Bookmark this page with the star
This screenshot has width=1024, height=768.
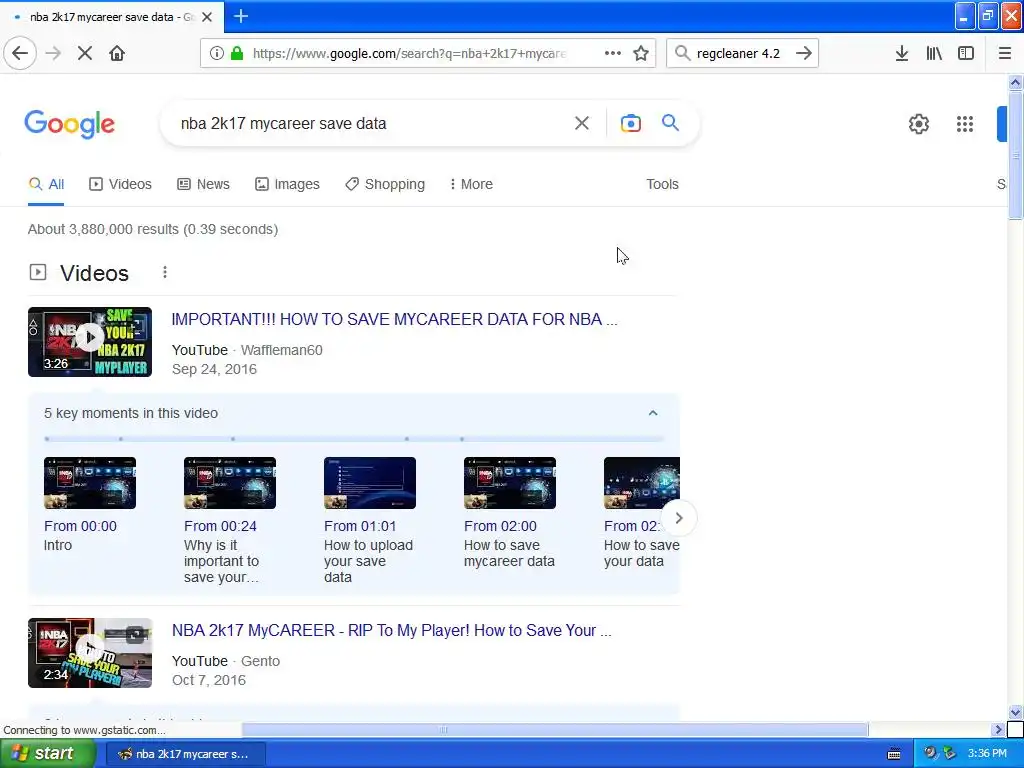(641, 53)
